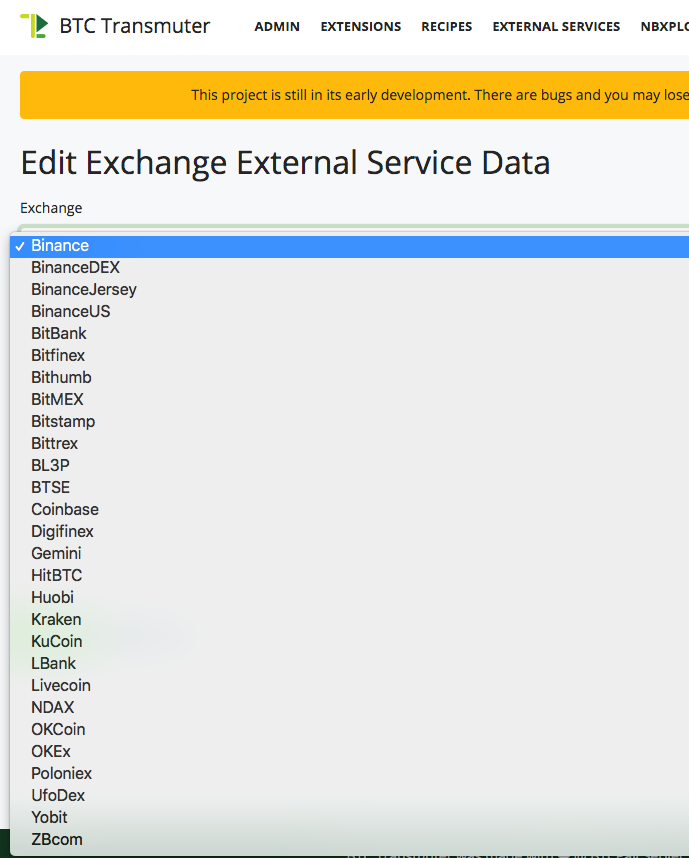This screenshot has width=689, height=858.
Task: Choose BinanceDEX from the exchange list
Action: (349, 268)
